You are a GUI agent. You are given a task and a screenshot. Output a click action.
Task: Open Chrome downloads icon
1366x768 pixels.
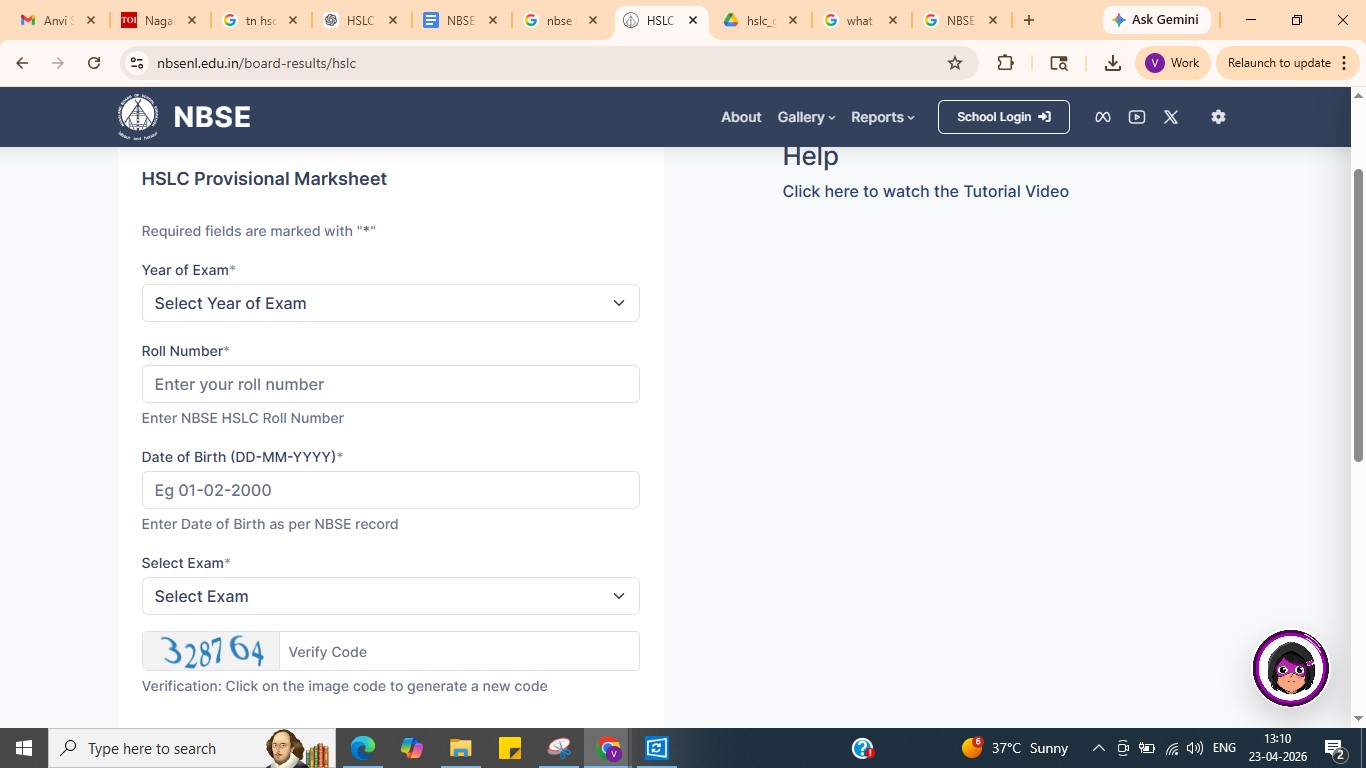pos(1112,63)
